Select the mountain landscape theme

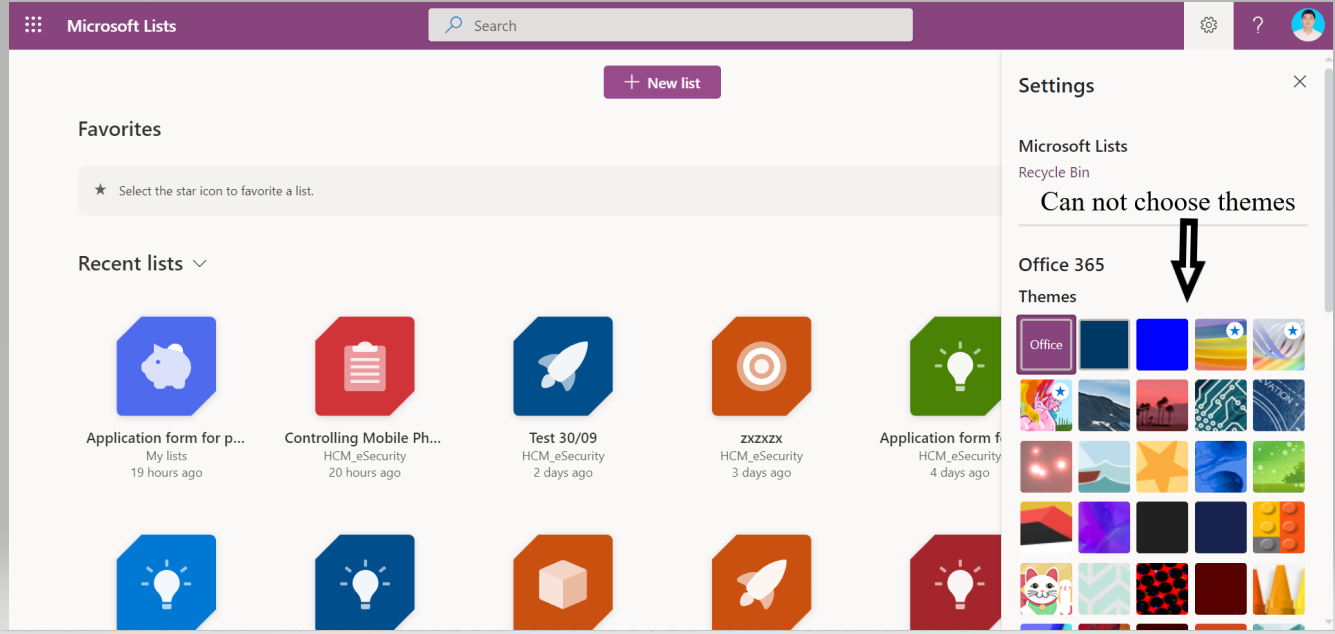[x=1104, y=405]
